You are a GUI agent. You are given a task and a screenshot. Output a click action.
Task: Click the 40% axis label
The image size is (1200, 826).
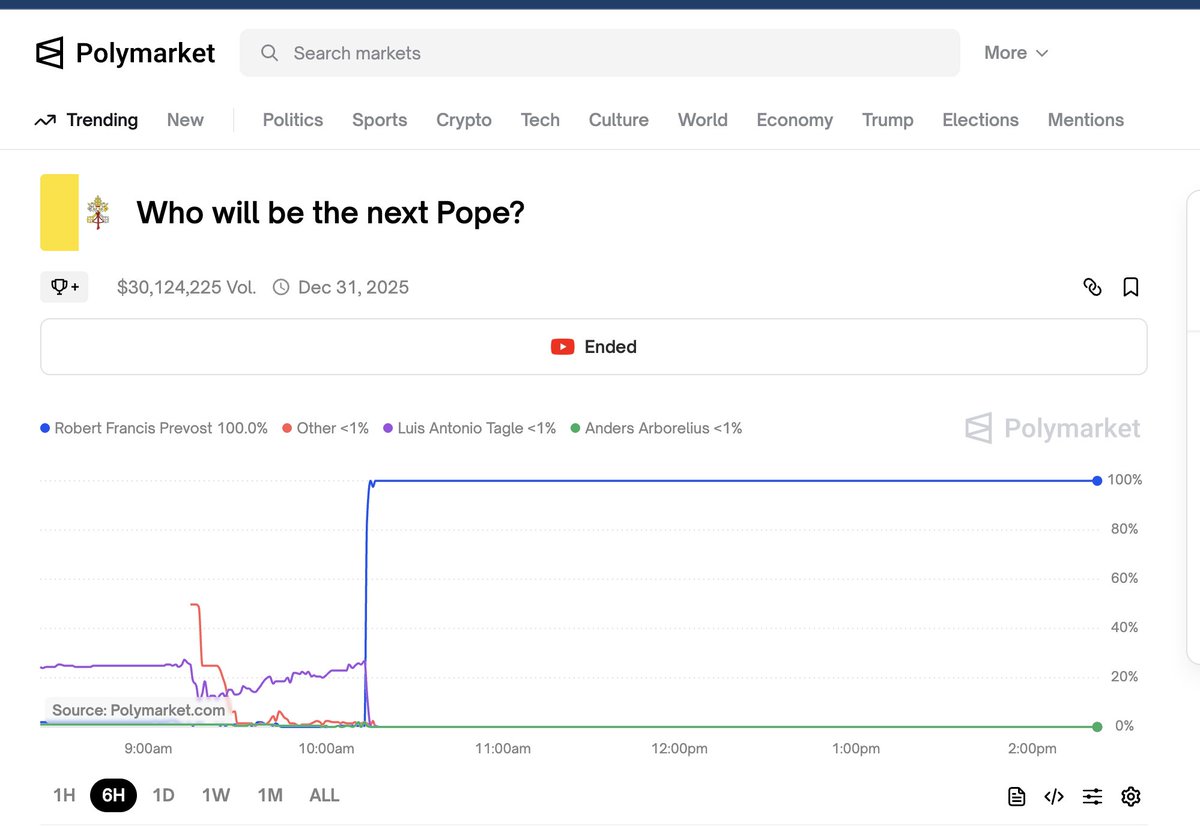pyautogui.click(x=1124, y=627)
